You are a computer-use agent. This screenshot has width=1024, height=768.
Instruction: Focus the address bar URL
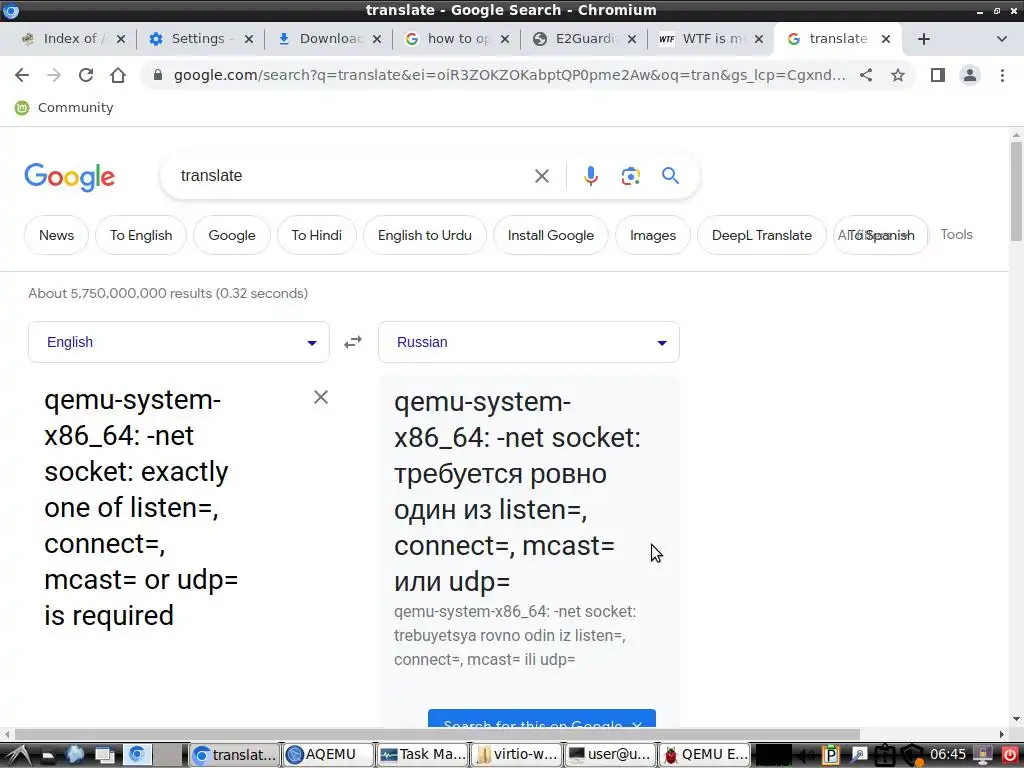(x=509, y=75)
